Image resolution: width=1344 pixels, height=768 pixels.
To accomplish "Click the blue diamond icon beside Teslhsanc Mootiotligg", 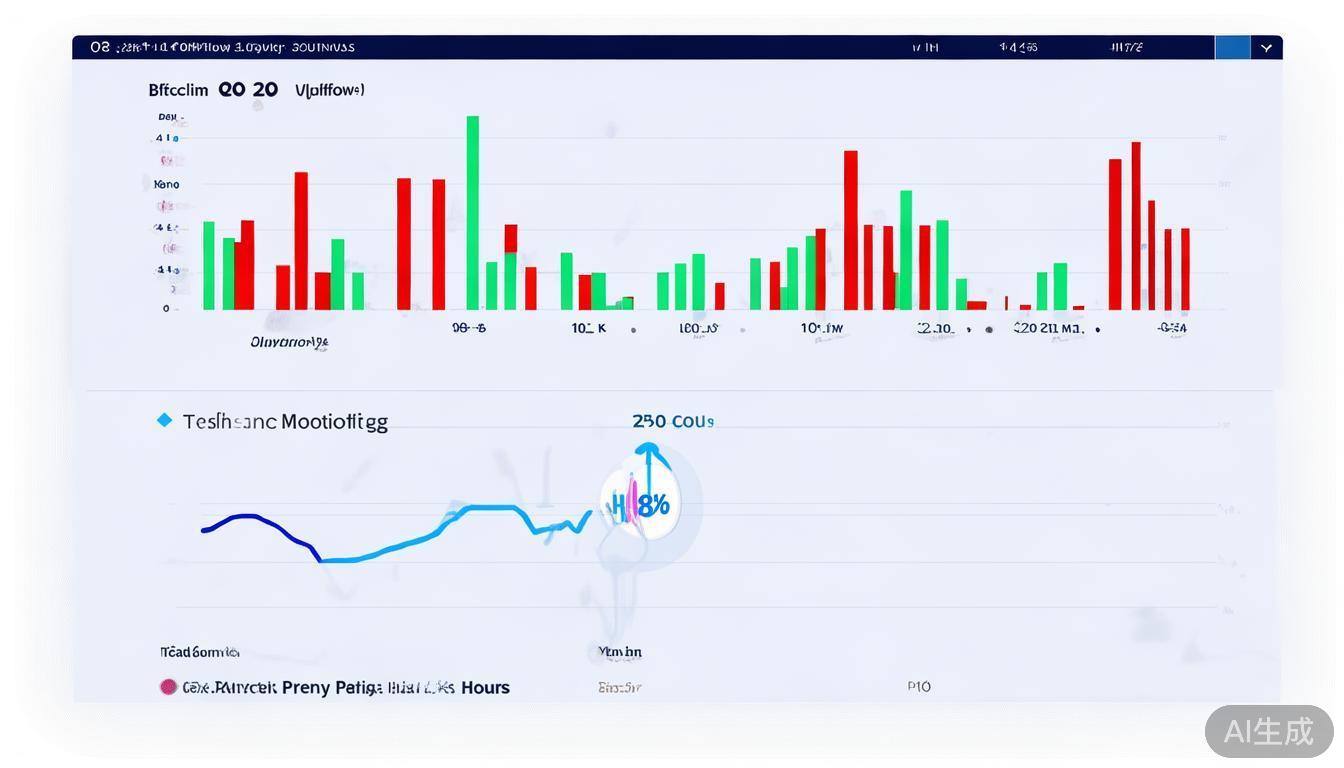I will tap(163, 420).
